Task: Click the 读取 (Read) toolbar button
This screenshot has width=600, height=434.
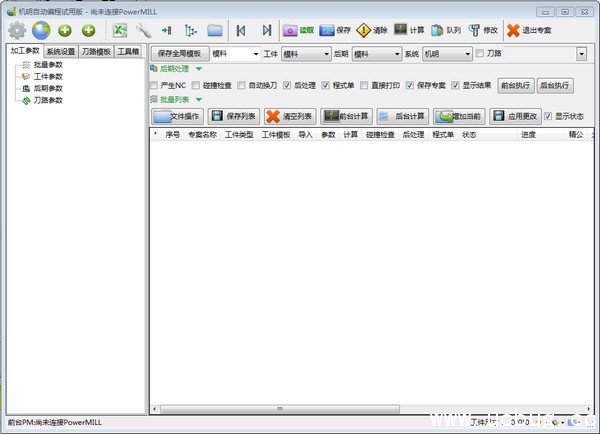Action: [x=298, y=31]
